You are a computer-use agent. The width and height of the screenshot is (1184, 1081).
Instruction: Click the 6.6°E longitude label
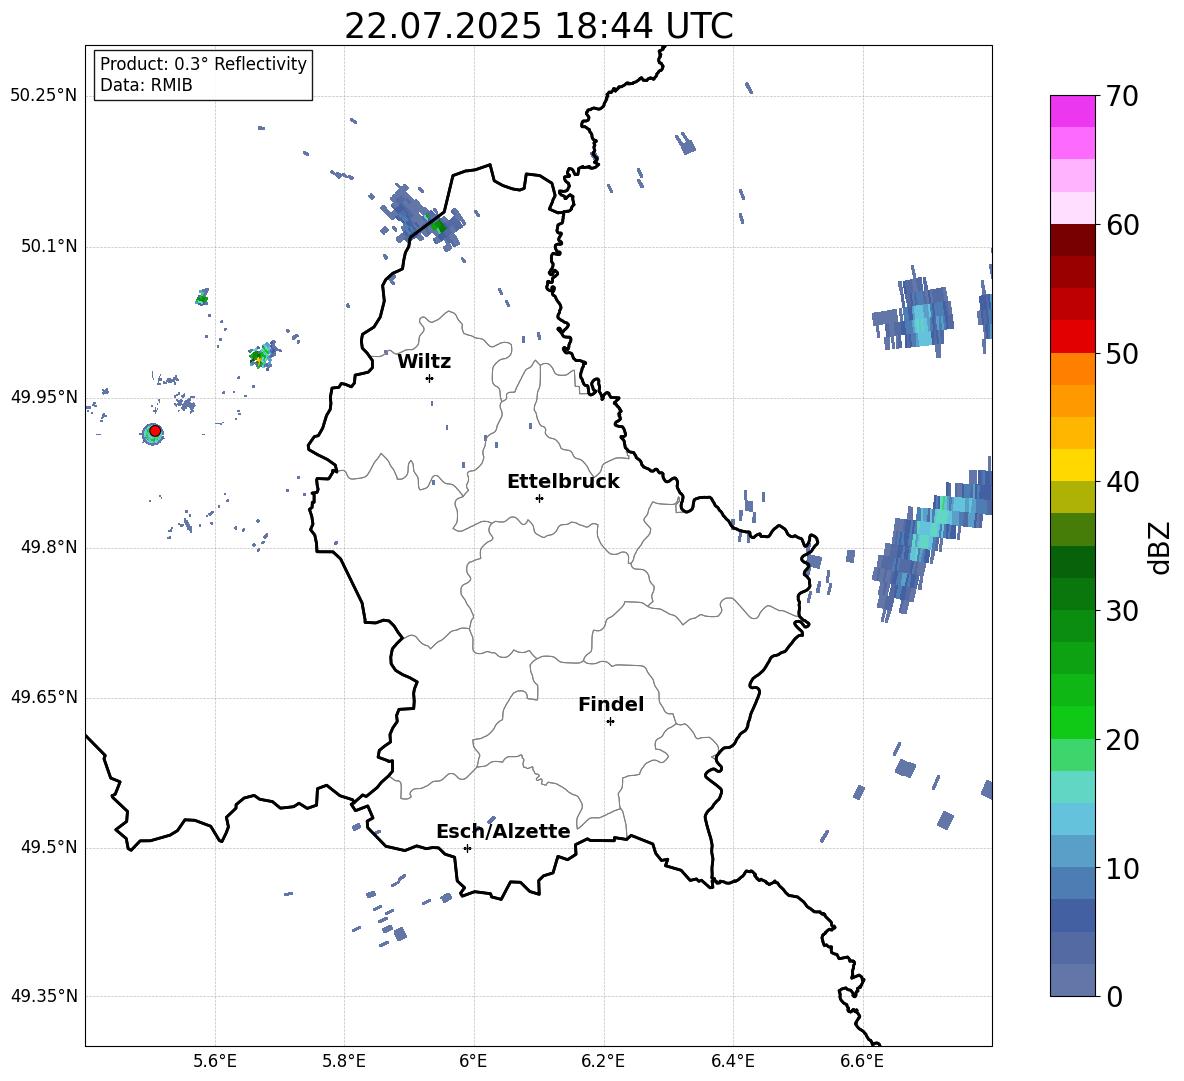tap(862, 1061)
